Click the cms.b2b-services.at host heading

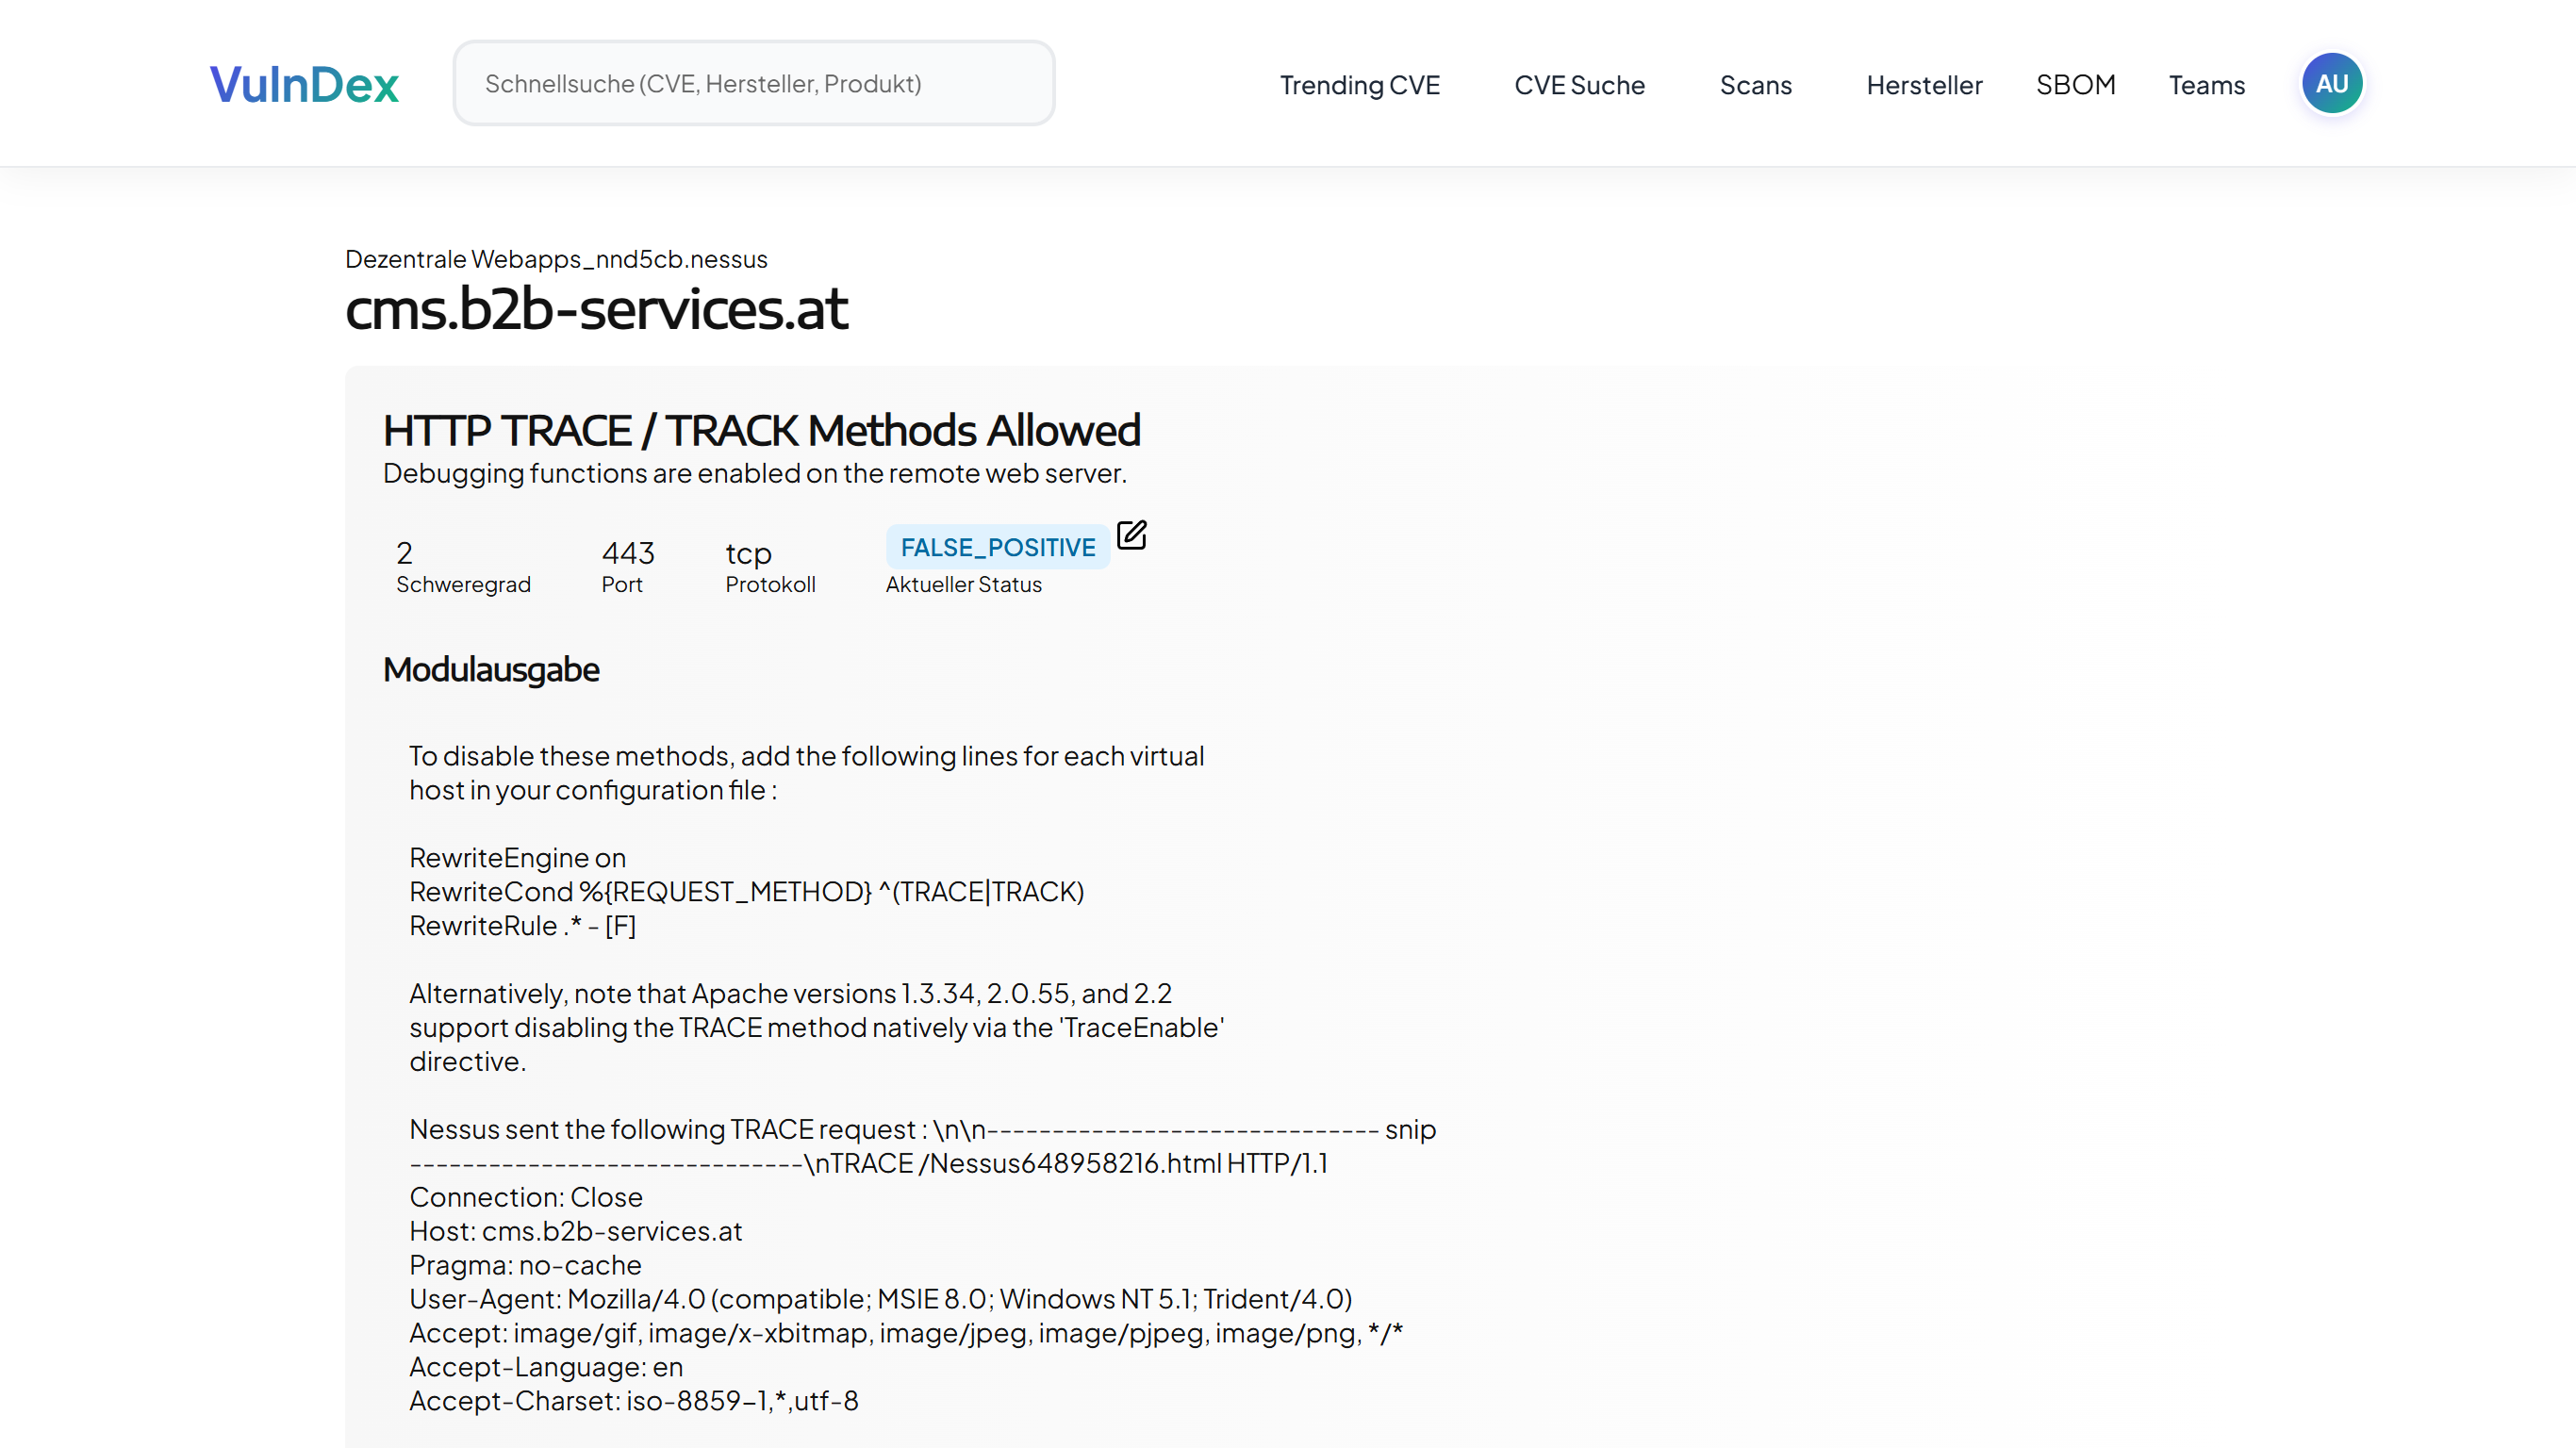(x=596, y=309)
